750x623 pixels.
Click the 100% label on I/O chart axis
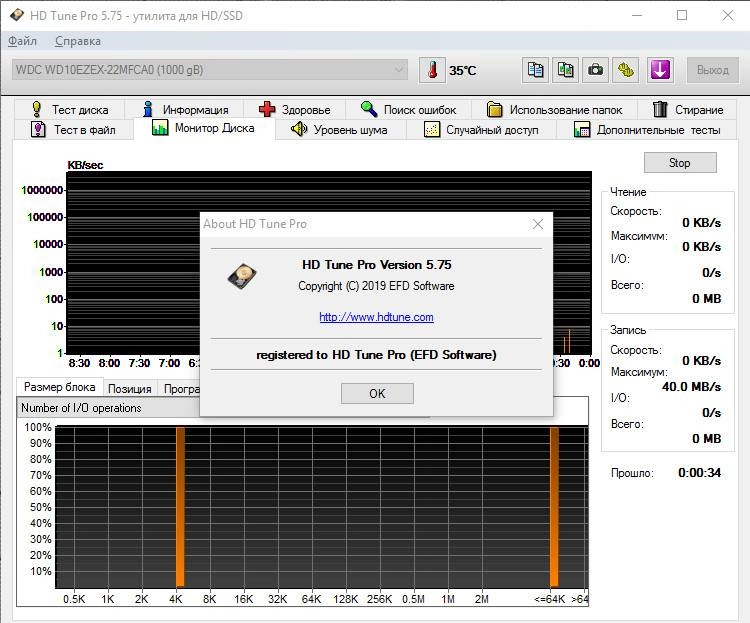point(38,427)
